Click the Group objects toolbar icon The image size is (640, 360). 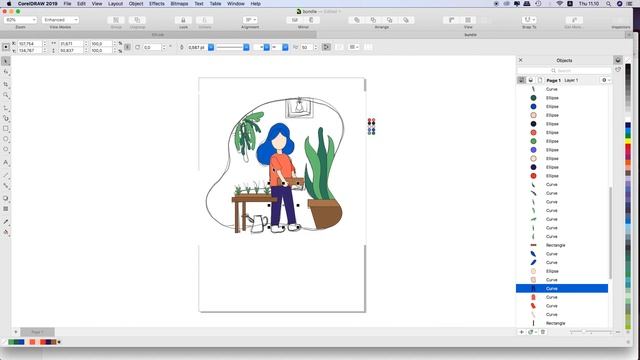[x=116, y=20]
